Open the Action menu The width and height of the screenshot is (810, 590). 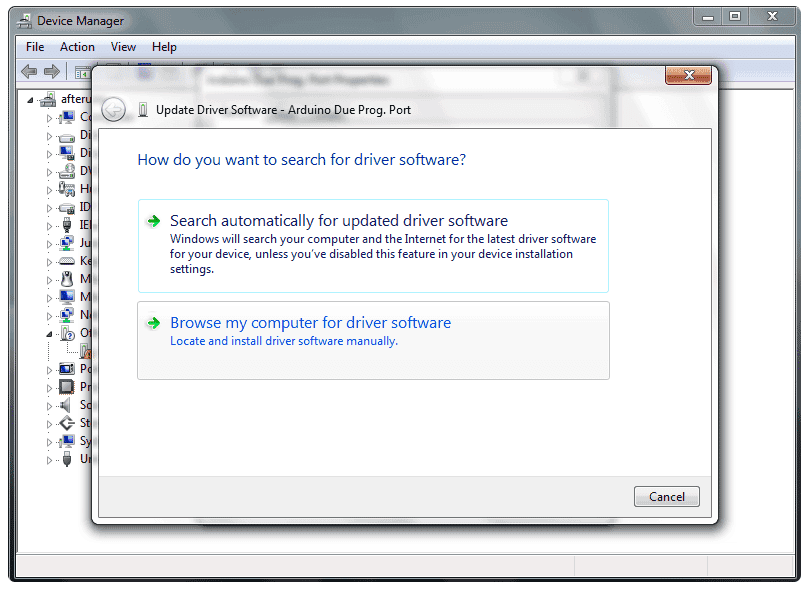click(77, 47)
